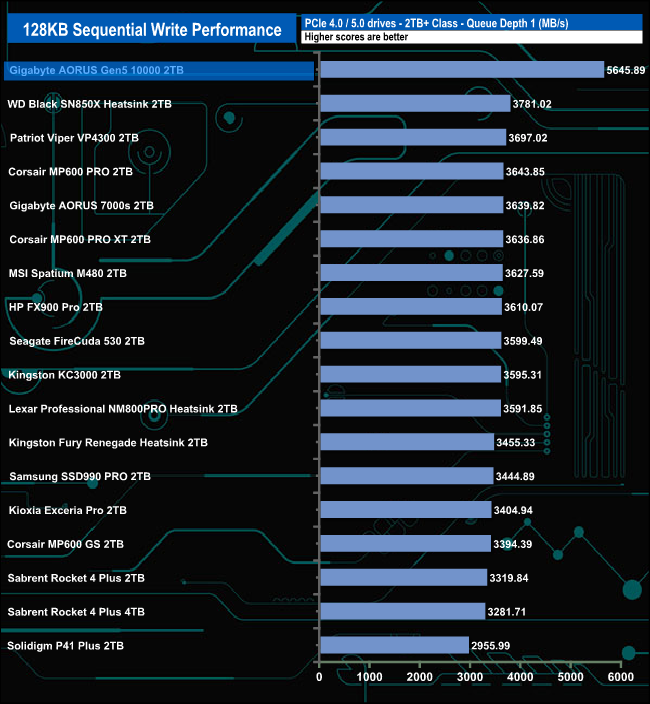The height and width of the screenshot is (704, 650).
Task: Click the 4000 axis tick label
Action: pos(520,677)
